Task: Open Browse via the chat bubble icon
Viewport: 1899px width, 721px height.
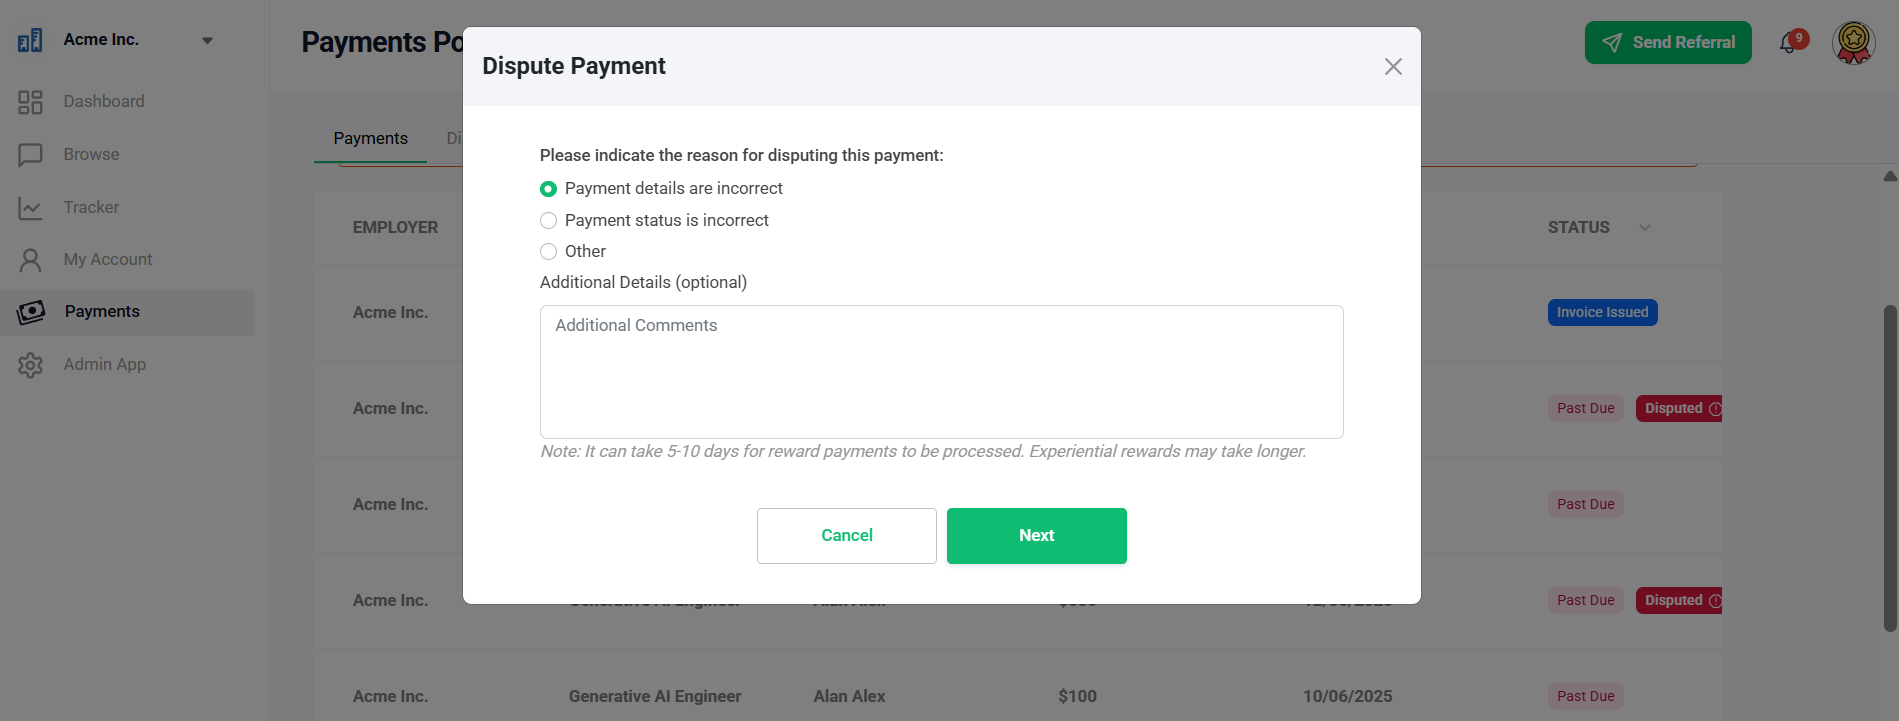Action: coord(30,155)
